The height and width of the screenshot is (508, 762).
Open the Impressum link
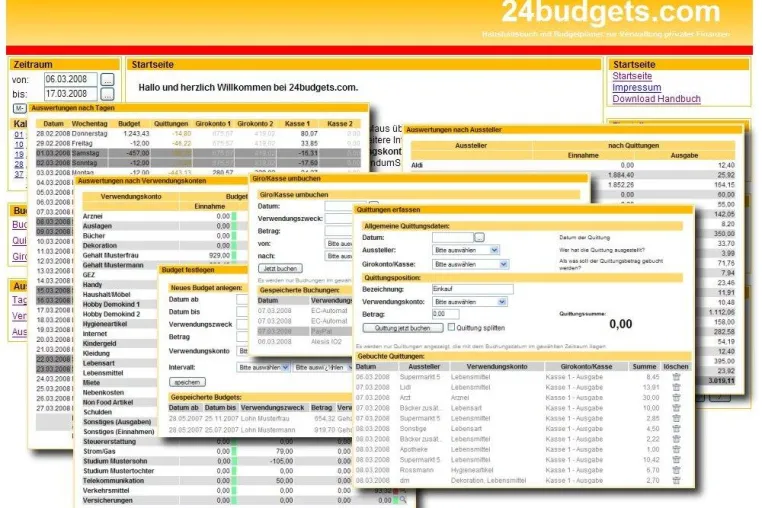(x=637, y=88)
